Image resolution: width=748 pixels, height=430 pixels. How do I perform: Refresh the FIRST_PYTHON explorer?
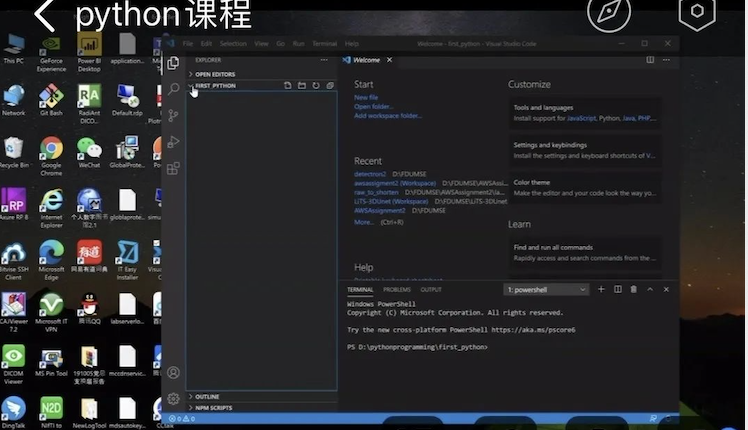pos(316,85)
